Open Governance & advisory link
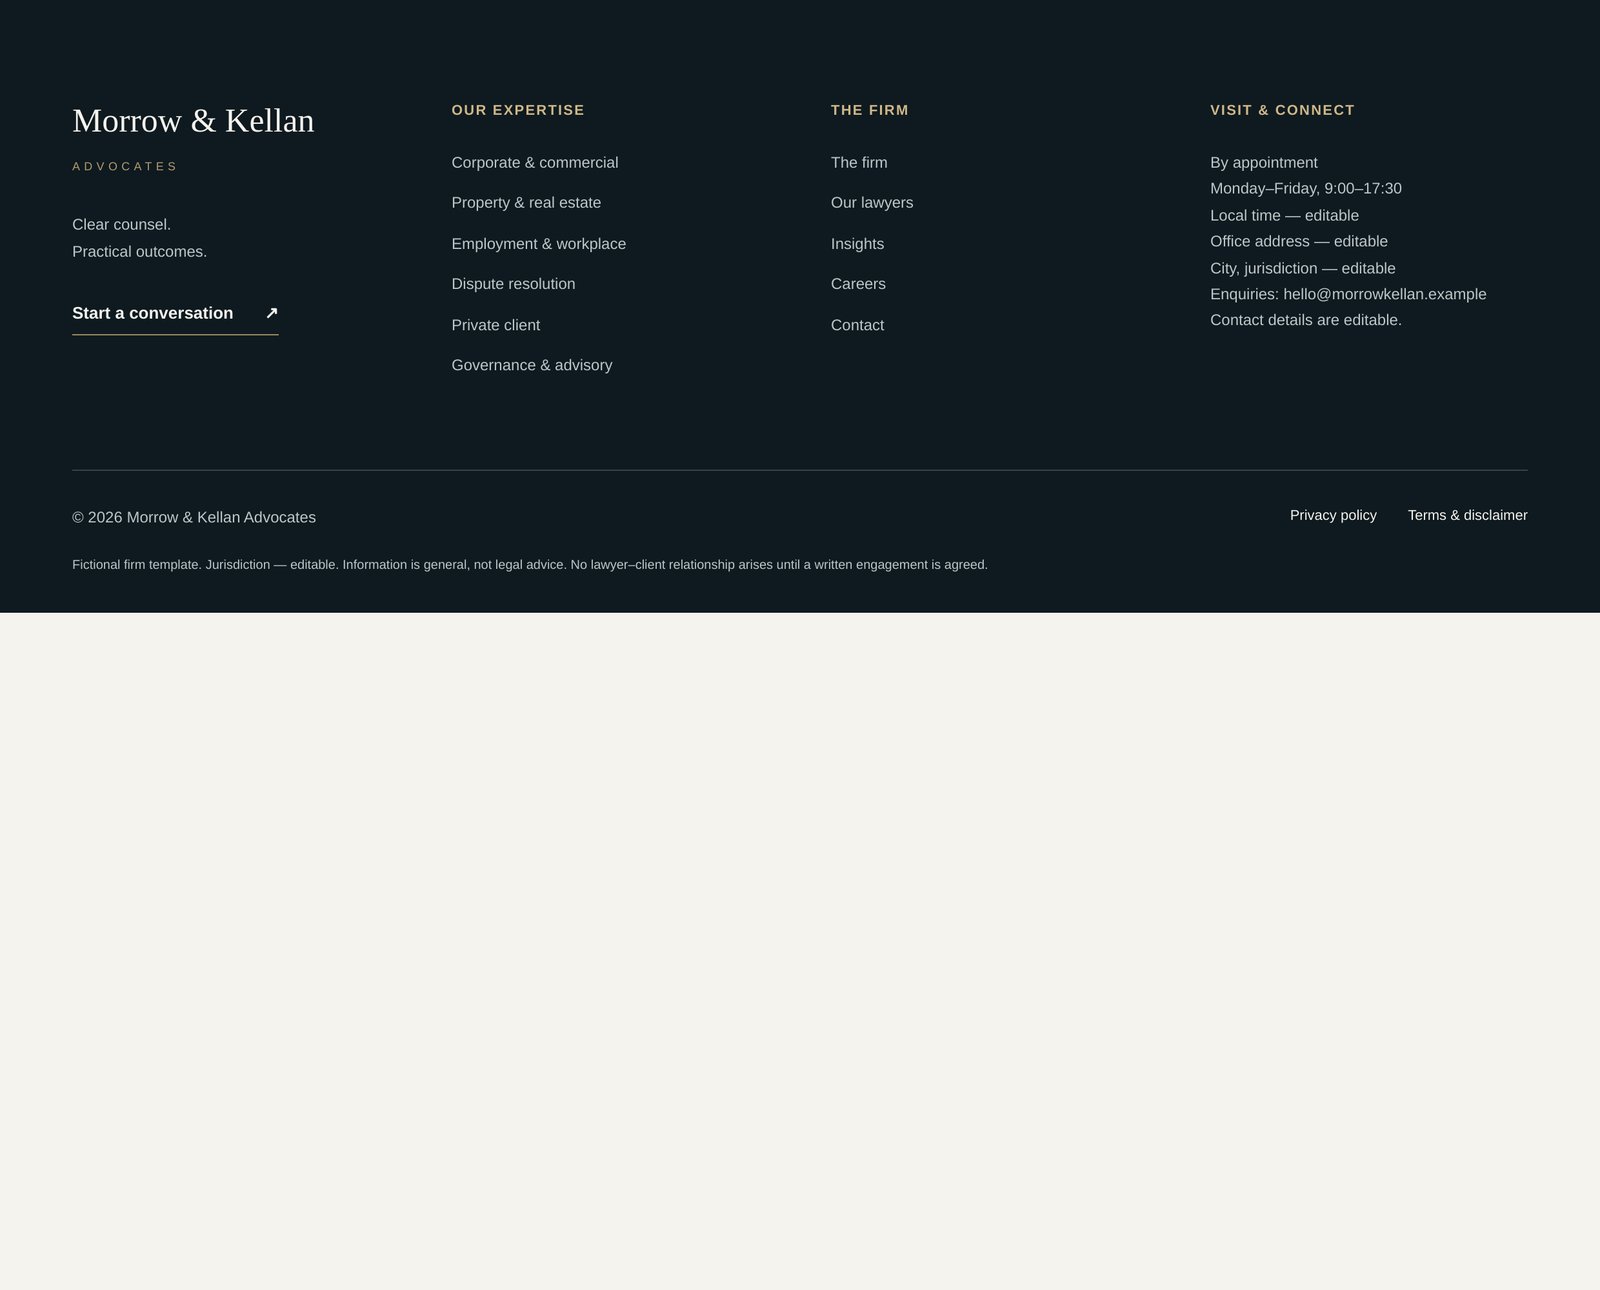1600x1290 pixels. tap(532, 365)
